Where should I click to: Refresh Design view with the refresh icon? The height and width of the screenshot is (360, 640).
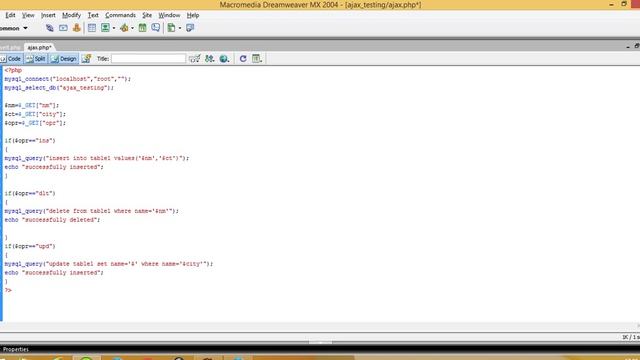pyautogui.click(x=243, y=59)
